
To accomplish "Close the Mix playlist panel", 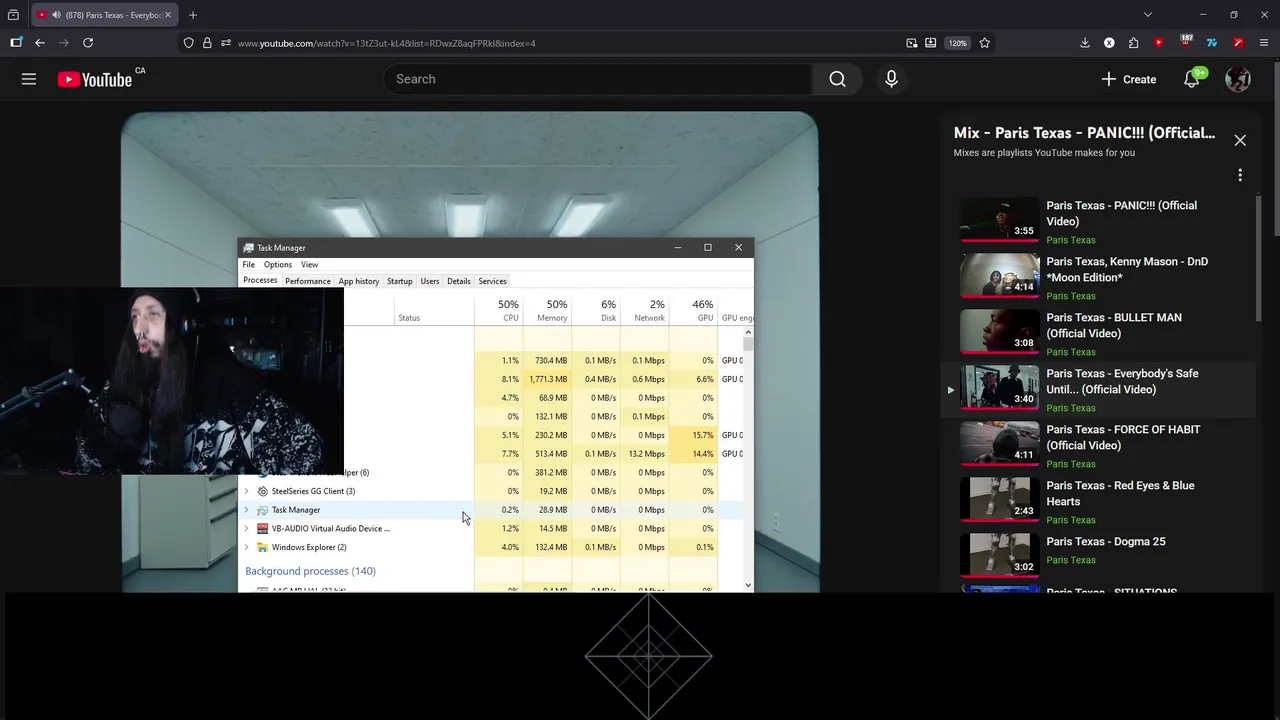I will click(1240, 140).
